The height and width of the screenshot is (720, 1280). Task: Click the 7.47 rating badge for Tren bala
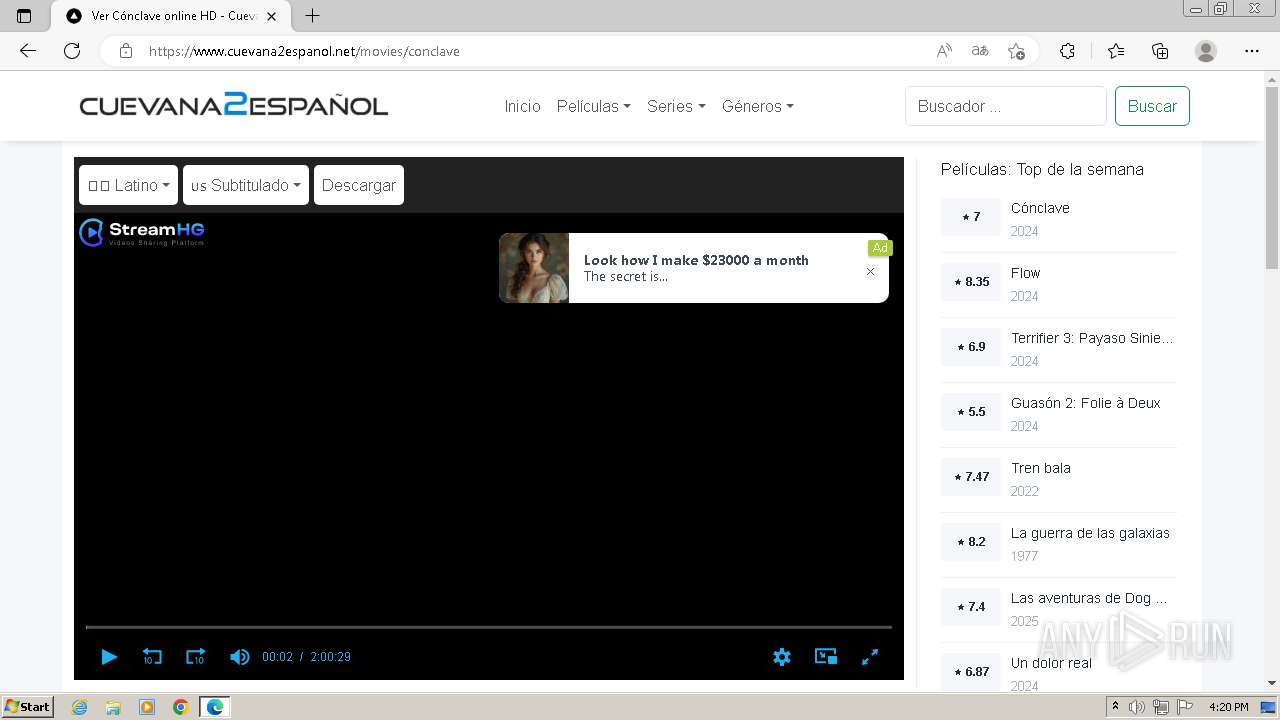pos(970,477)
